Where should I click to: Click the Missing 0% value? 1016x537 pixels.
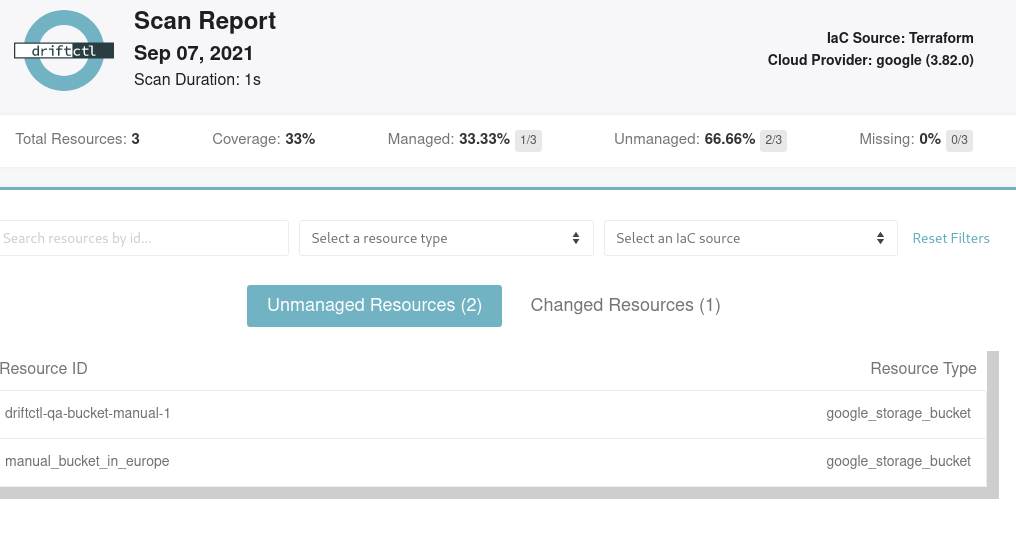click(930, 139)
